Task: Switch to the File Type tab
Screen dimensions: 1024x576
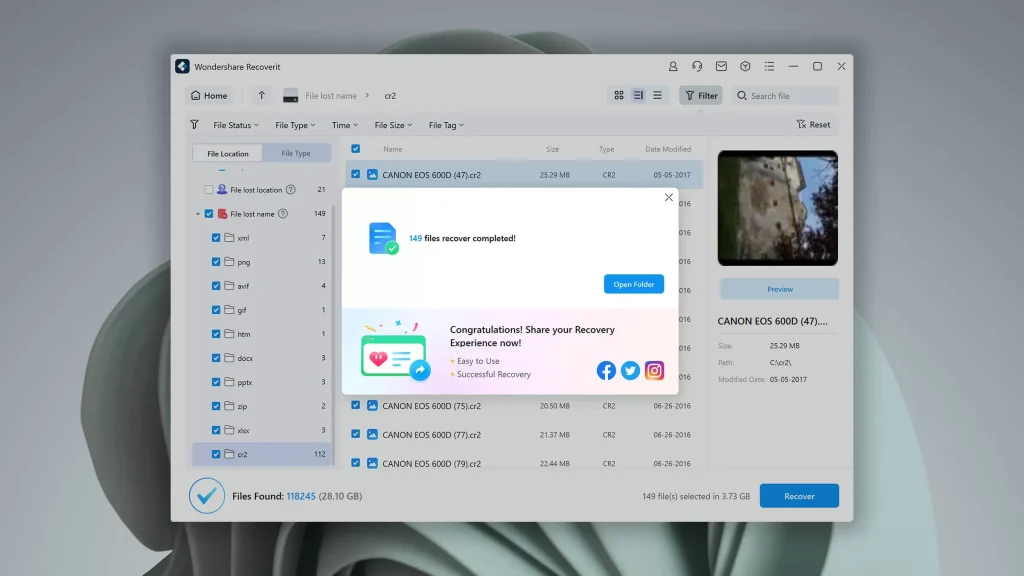Action: pos(296,153)
